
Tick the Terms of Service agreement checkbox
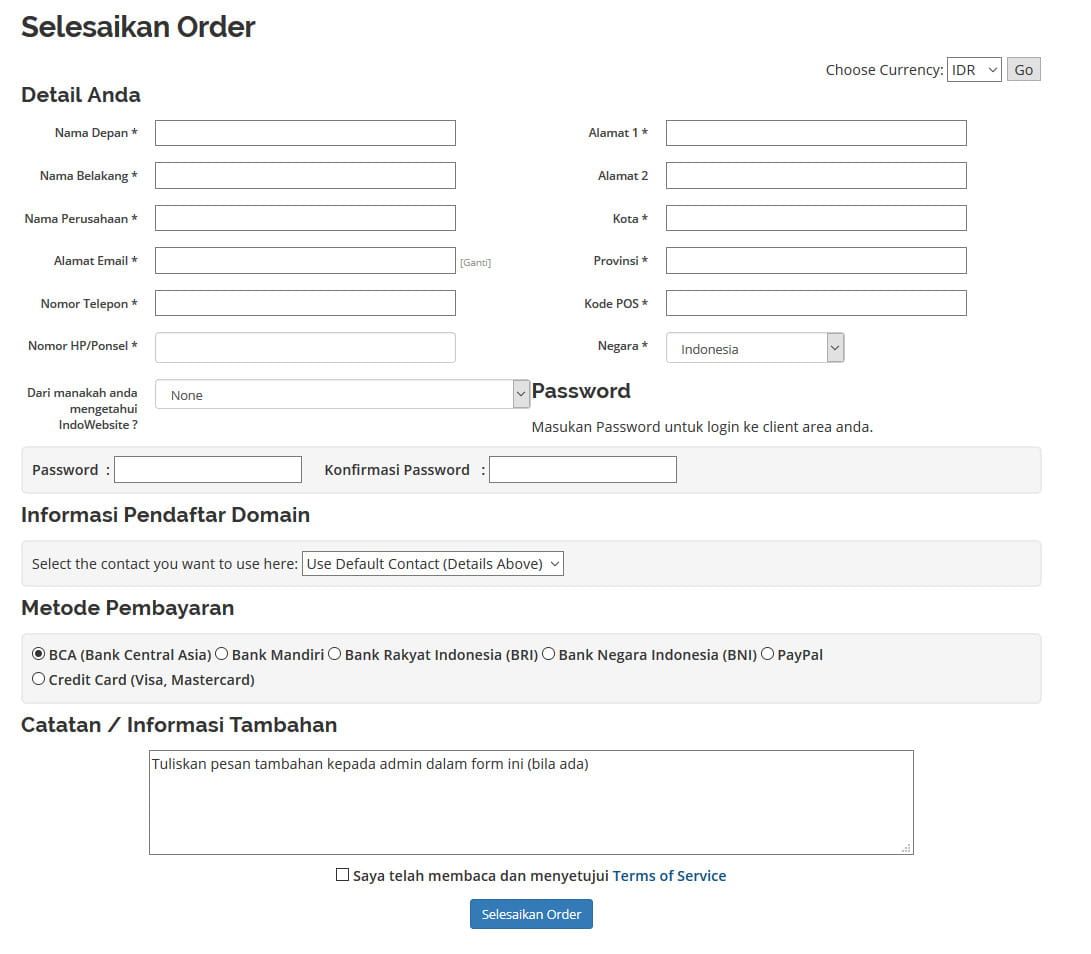click(343, 875)
